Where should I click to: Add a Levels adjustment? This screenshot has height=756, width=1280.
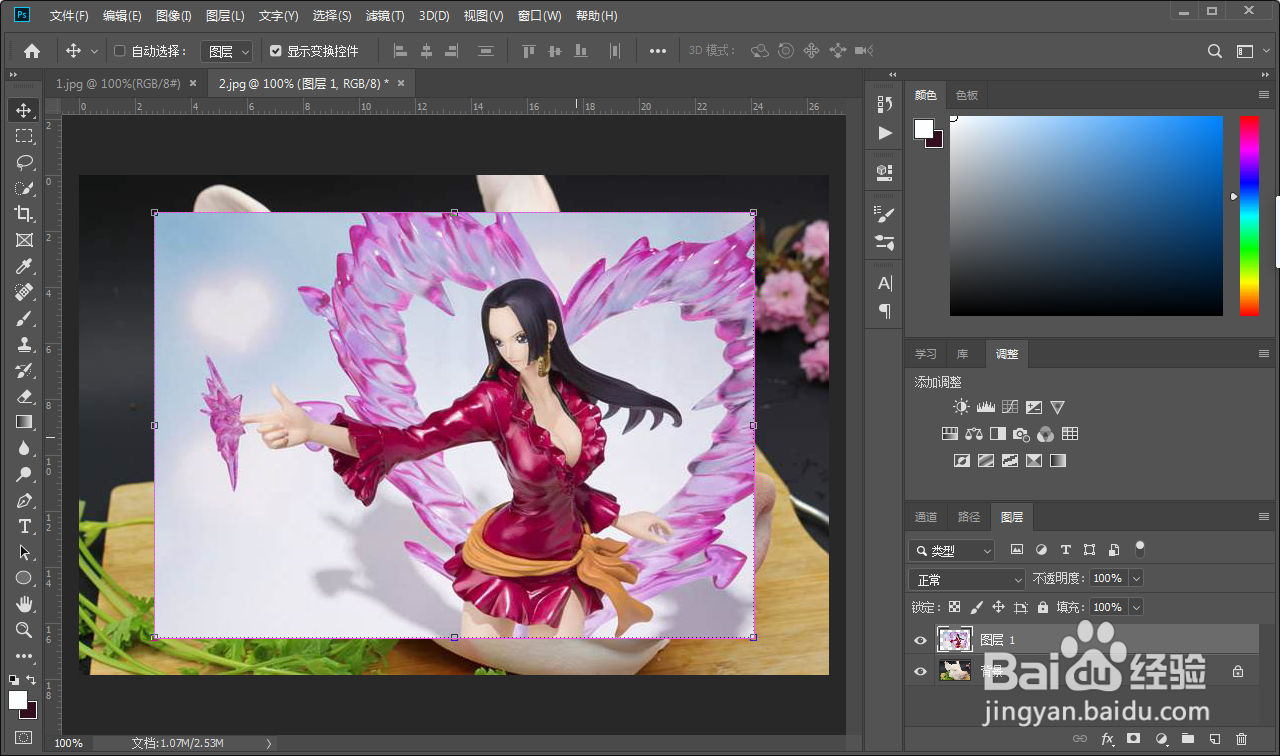tap(986, 407)
